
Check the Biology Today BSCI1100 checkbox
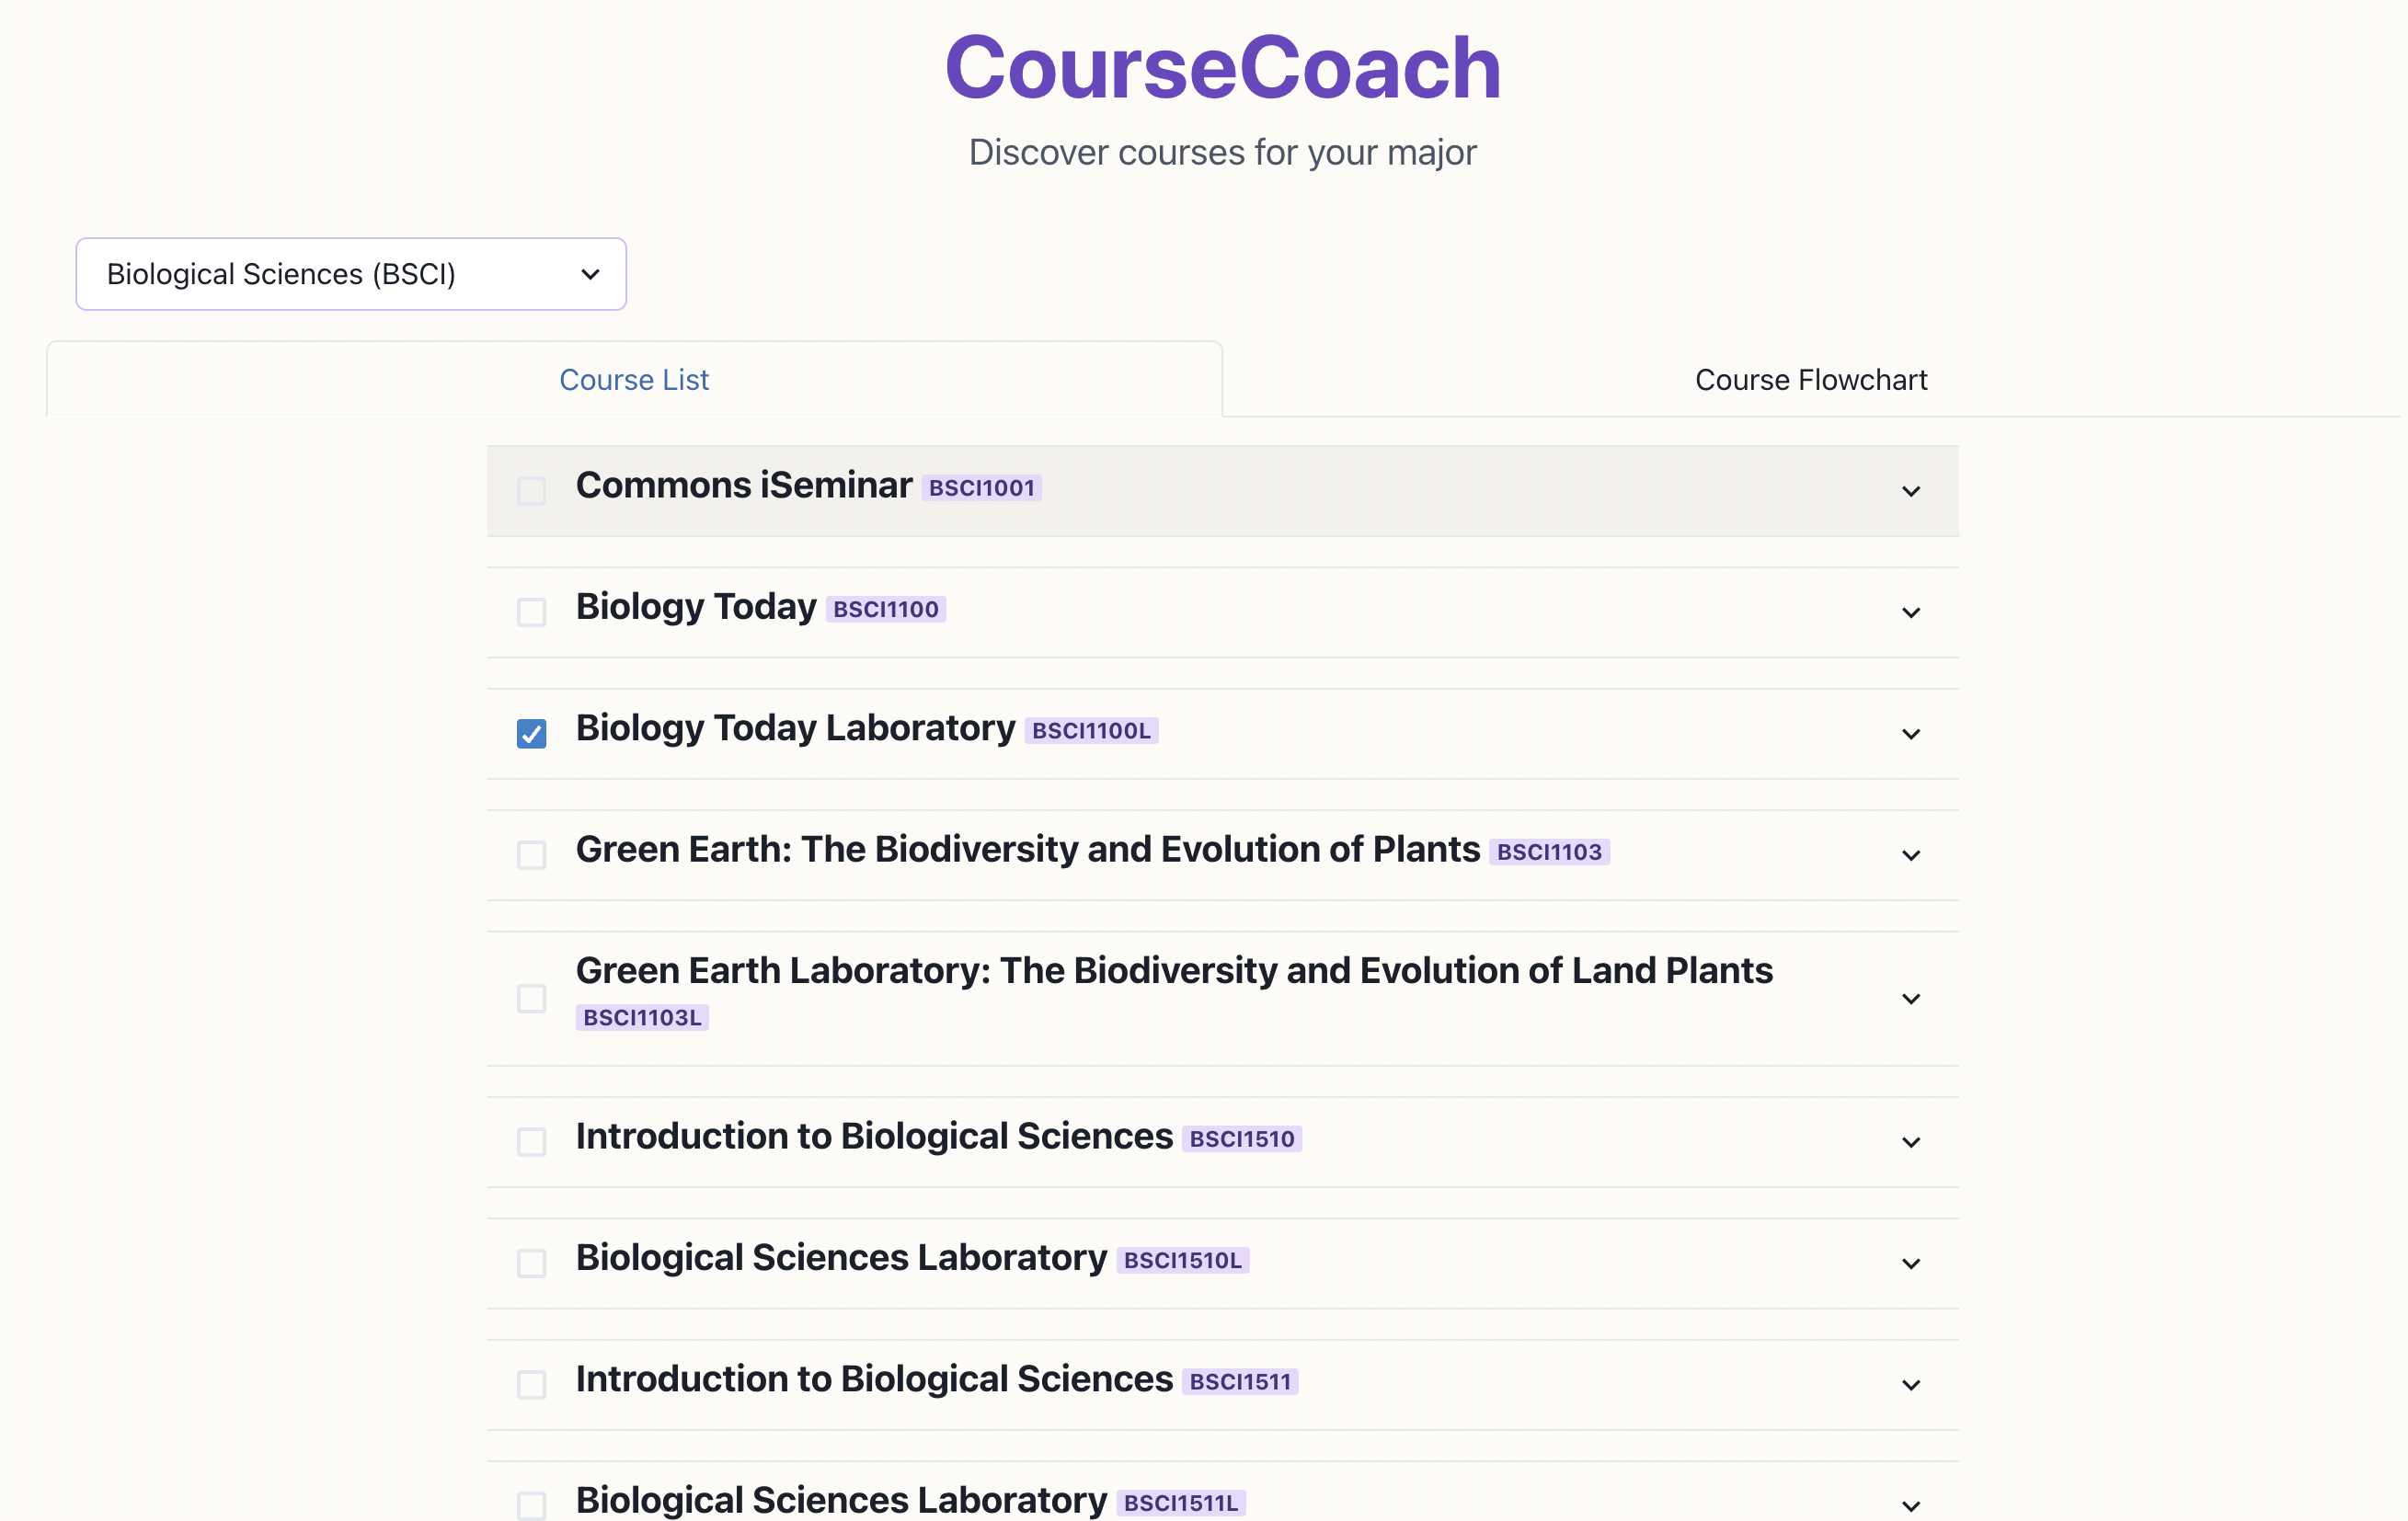point(531,612)
